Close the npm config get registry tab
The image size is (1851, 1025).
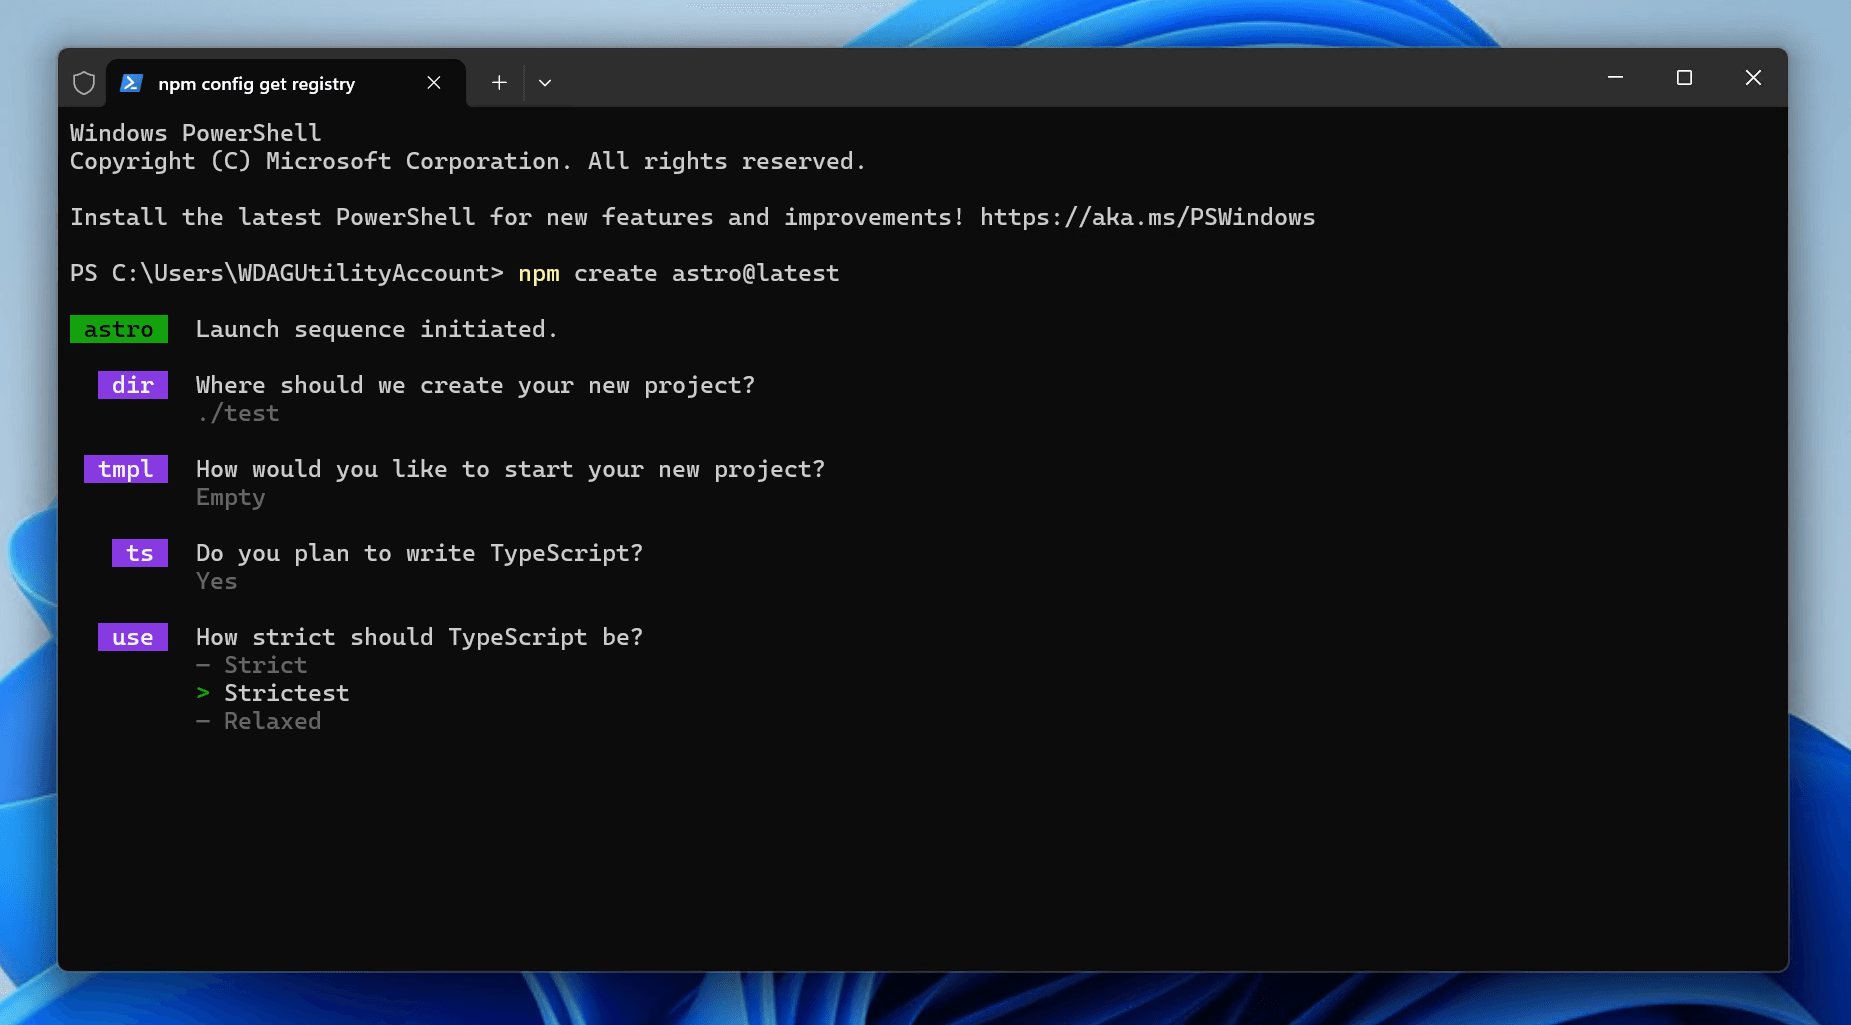click(434, 83)
